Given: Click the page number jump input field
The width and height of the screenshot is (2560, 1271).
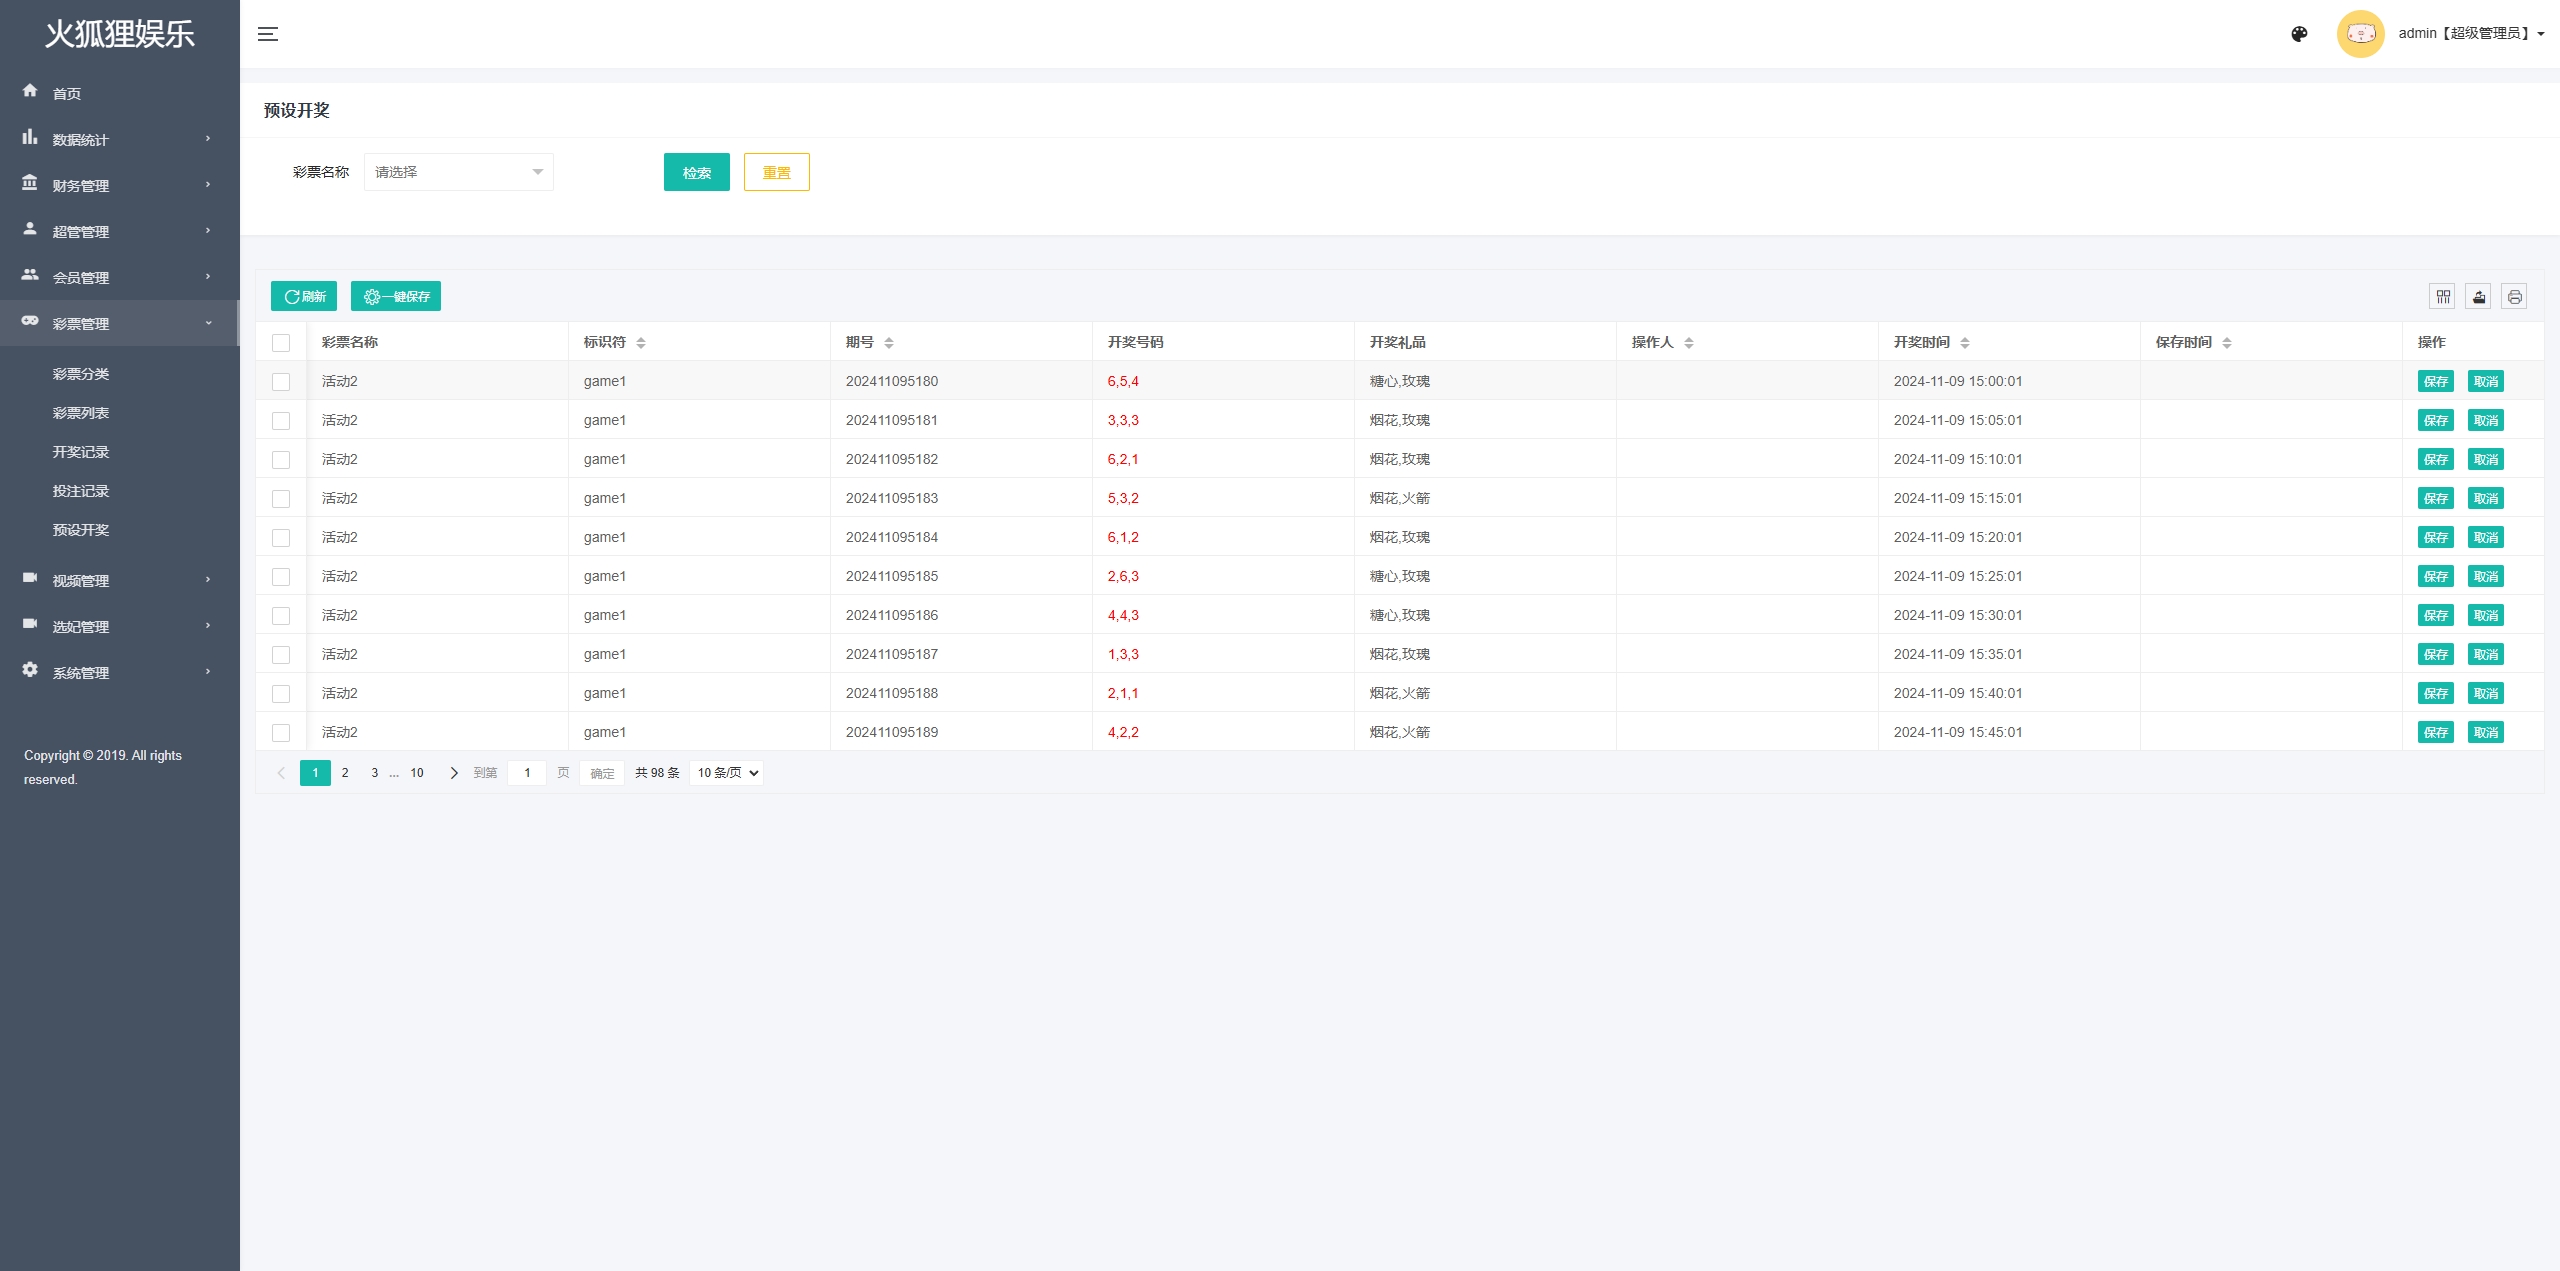Looking at the screenshot, I should 527,773.
